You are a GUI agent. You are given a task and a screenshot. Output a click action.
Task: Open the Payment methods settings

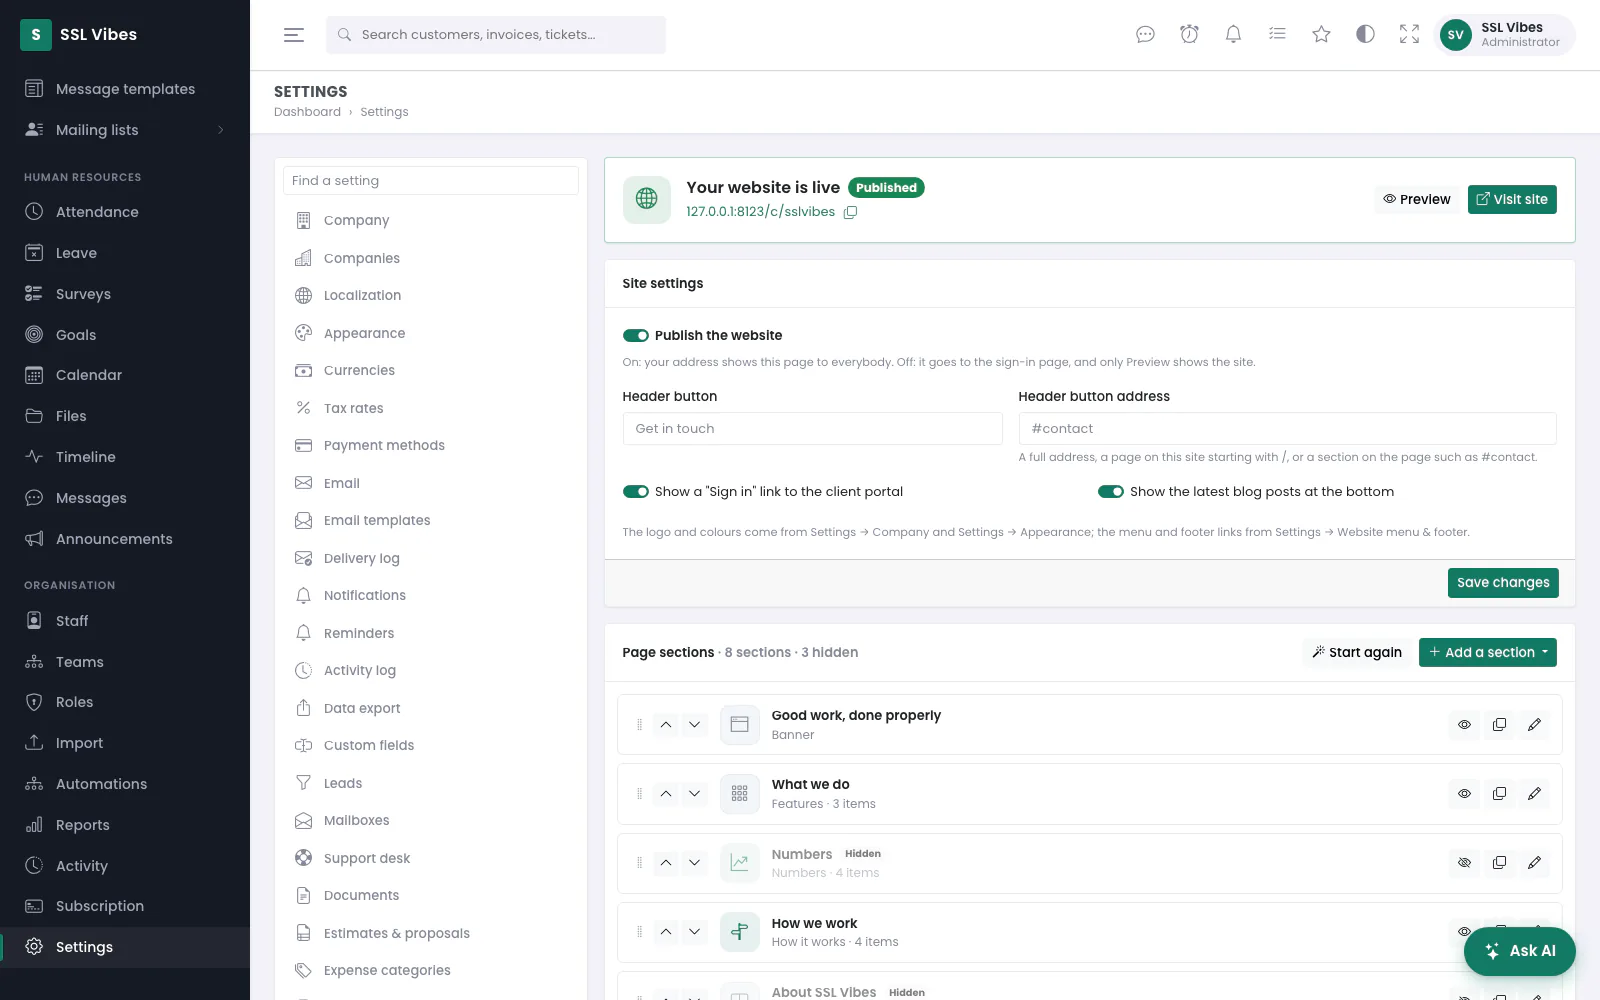[x=431, y=446]
